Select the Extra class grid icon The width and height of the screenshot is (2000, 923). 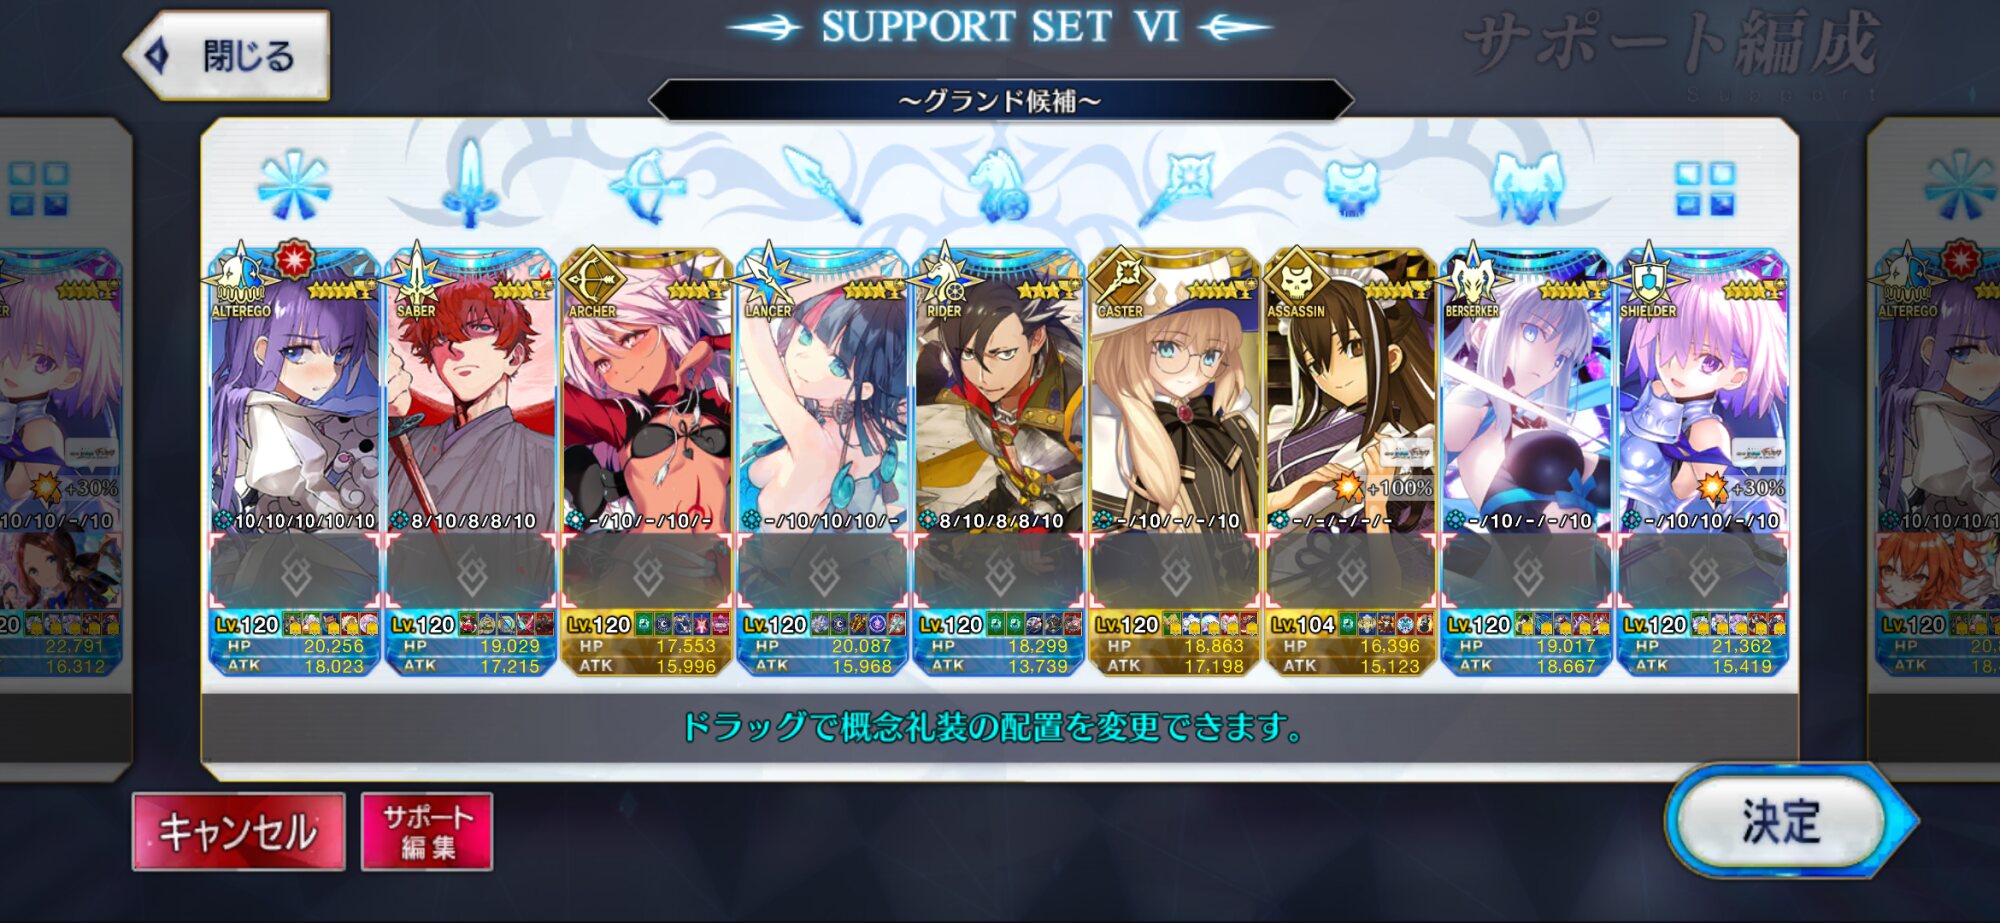point(1705,189)
